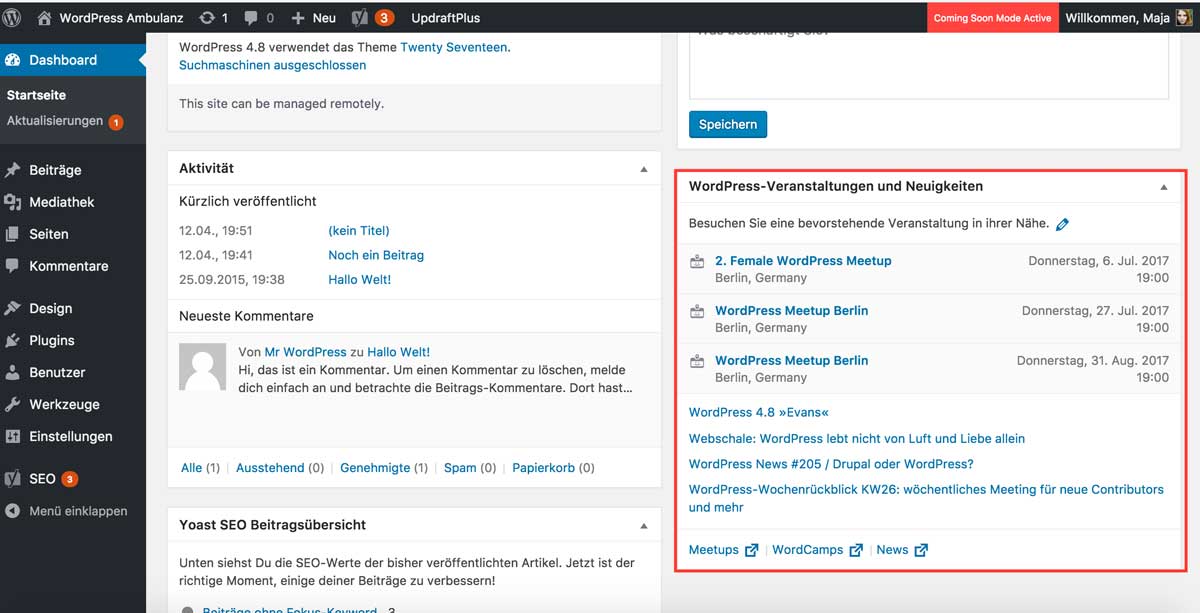Image resolution: width=1200 pixels, height=613 pixels.
Task: Open the WordPress-Wochenrückblick KW26 article
Action: [x=926, y=498]
